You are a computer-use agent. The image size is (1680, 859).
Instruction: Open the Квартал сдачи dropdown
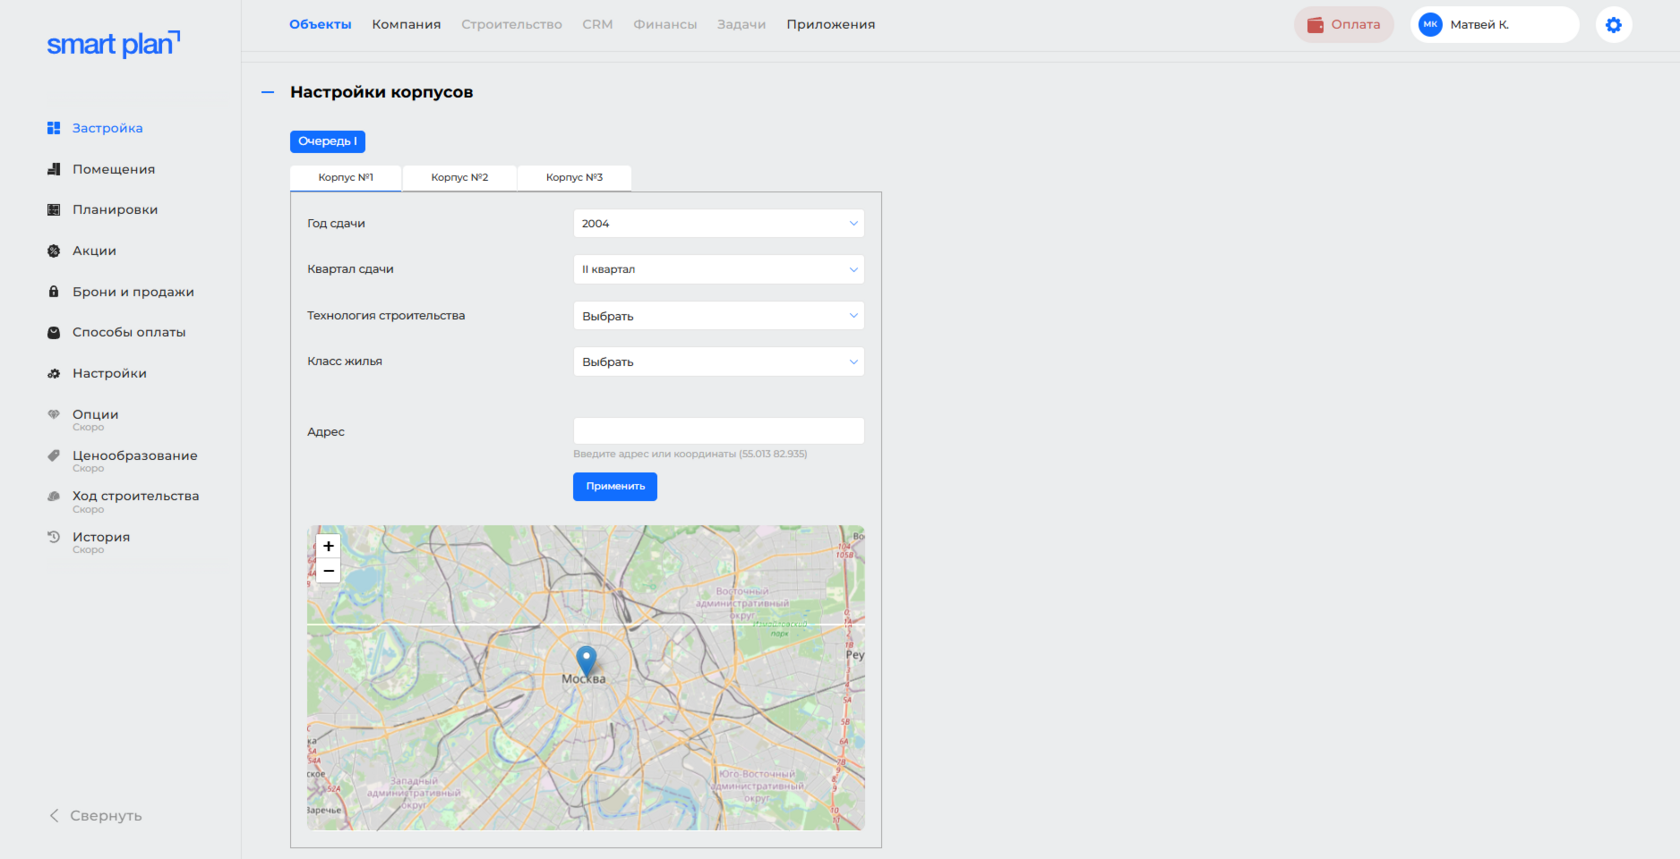pyautogui.click(x=719, y=270)
